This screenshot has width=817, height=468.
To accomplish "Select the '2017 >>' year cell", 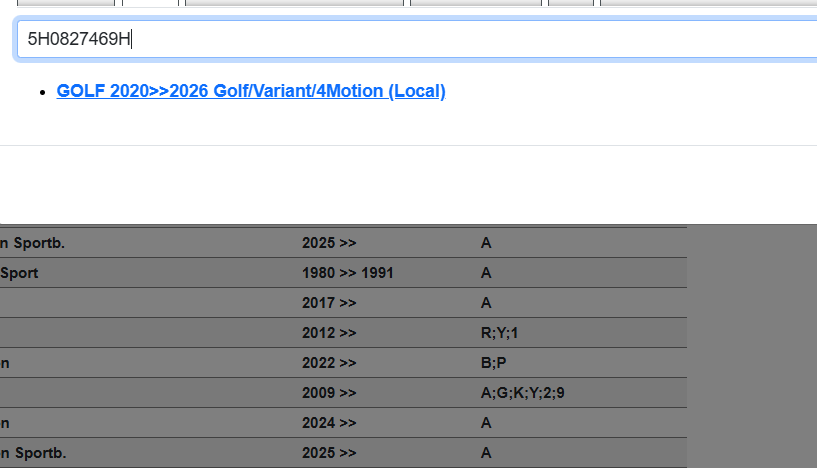I will pyautogui.click(x=329, y=303).
